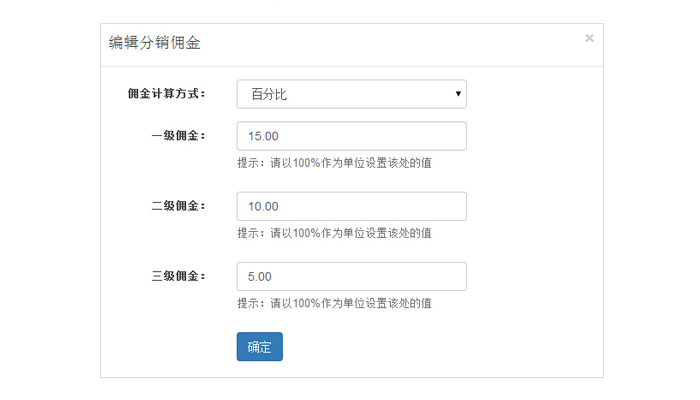700x400 pixels.
Task: Click the 二级佣金 label
Action: 178,206
